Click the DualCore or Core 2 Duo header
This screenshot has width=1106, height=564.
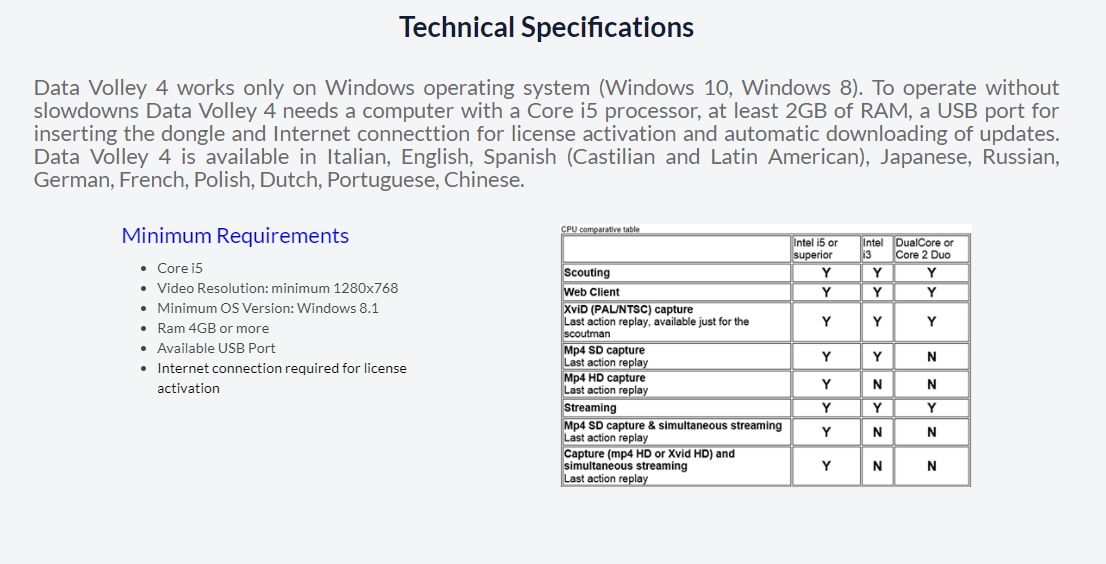click(925, 249)
